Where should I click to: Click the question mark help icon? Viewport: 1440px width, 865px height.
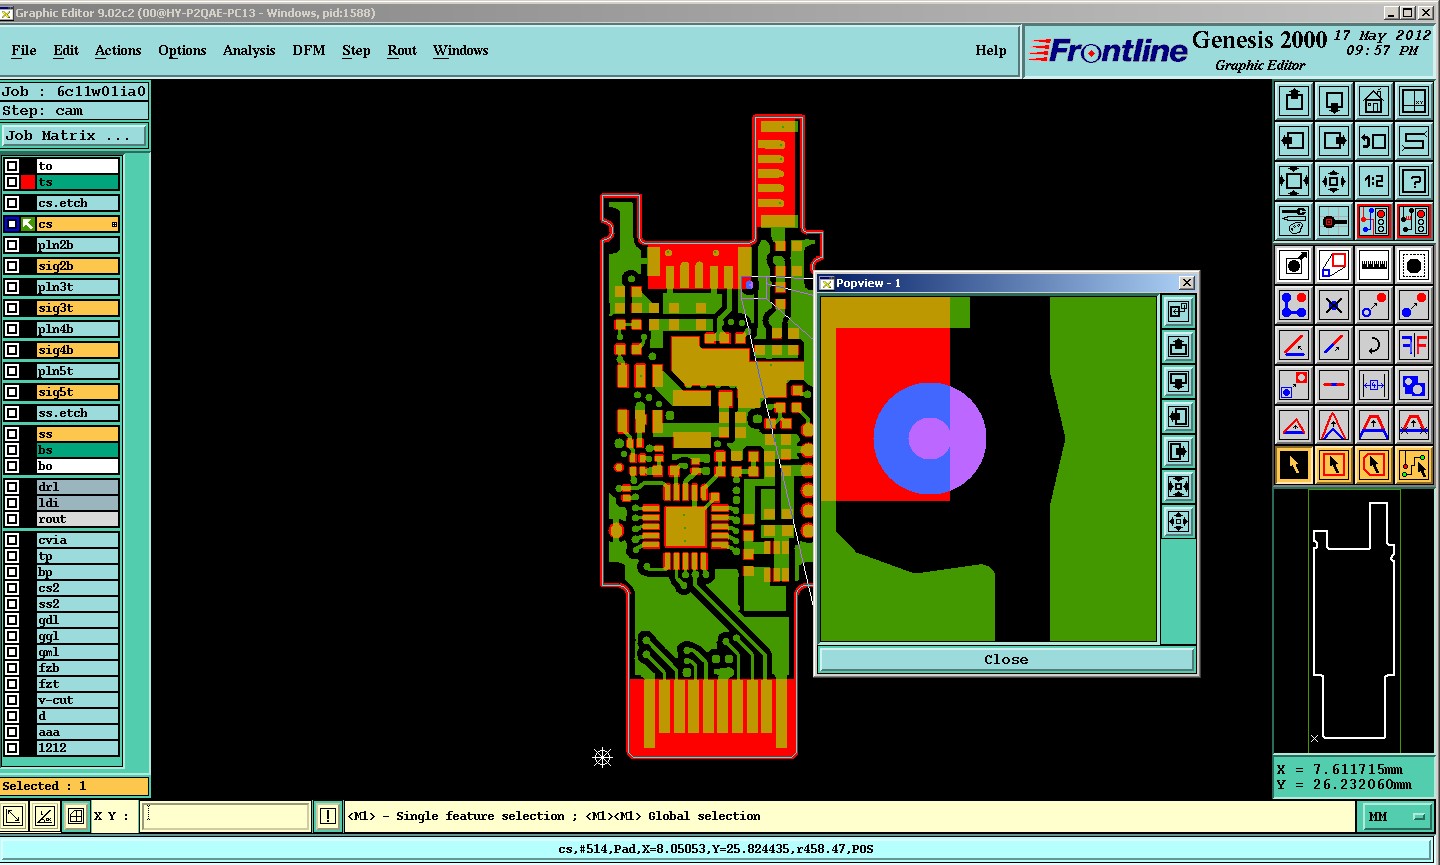pos(1414,181)
